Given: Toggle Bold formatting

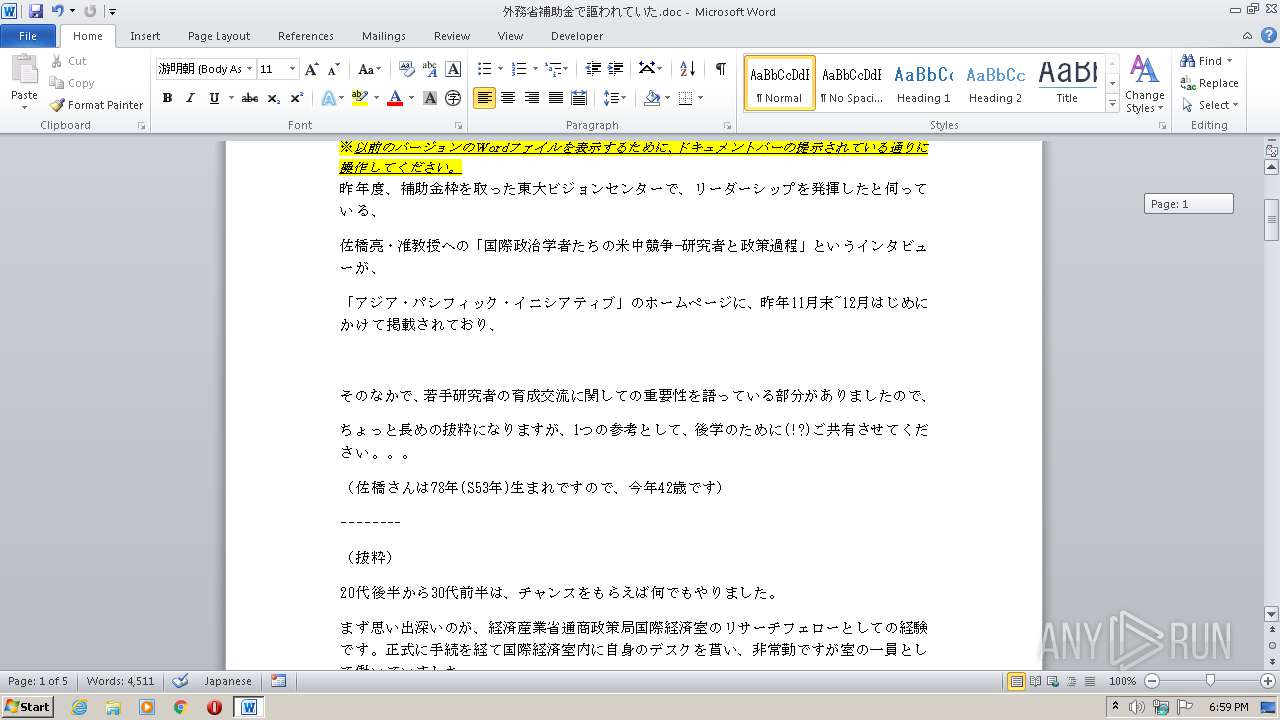Looking at the screenshot, I should click(167, 98).
